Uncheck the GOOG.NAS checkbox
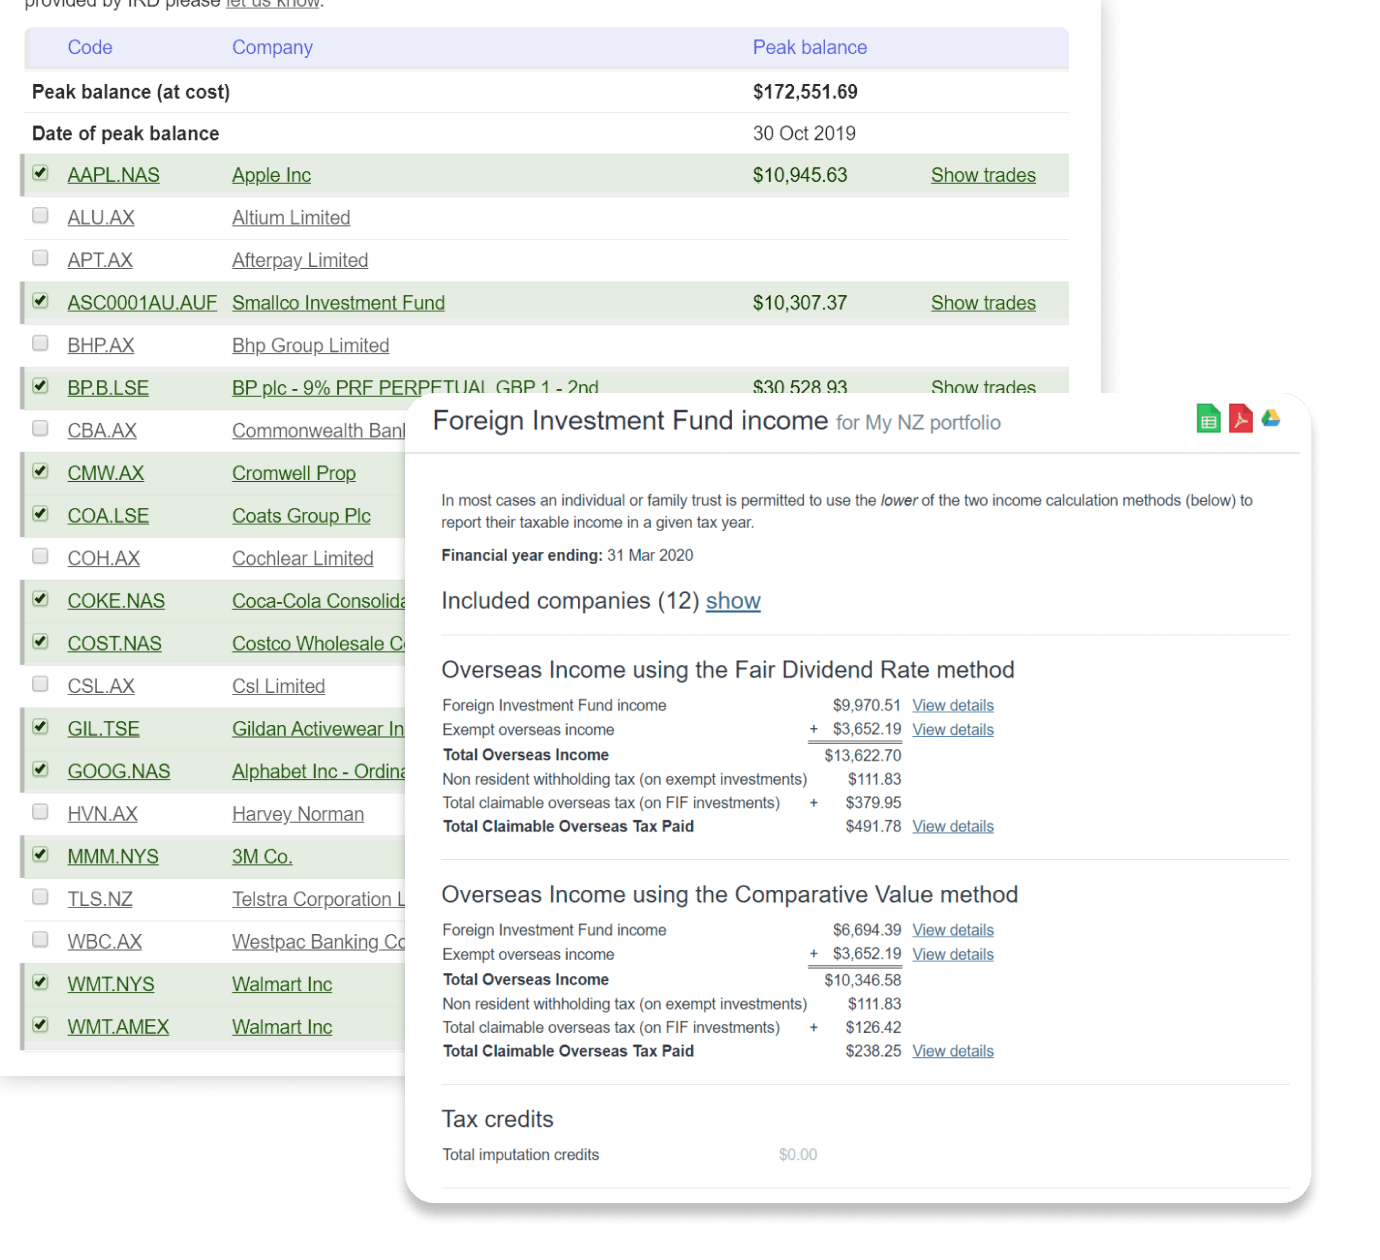1380x1260 pixels. pyautogui.click(x=40, y=769)
